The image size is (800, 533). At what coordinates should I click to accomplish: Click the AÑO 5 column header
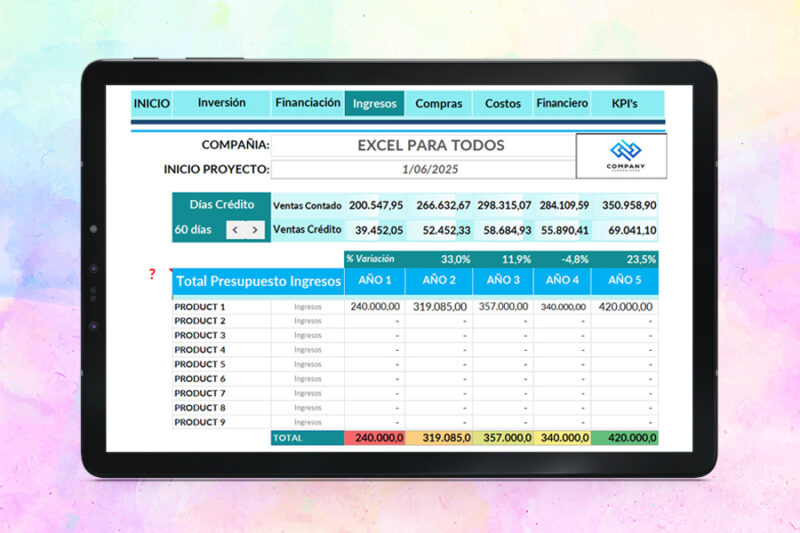click(625, 281)
